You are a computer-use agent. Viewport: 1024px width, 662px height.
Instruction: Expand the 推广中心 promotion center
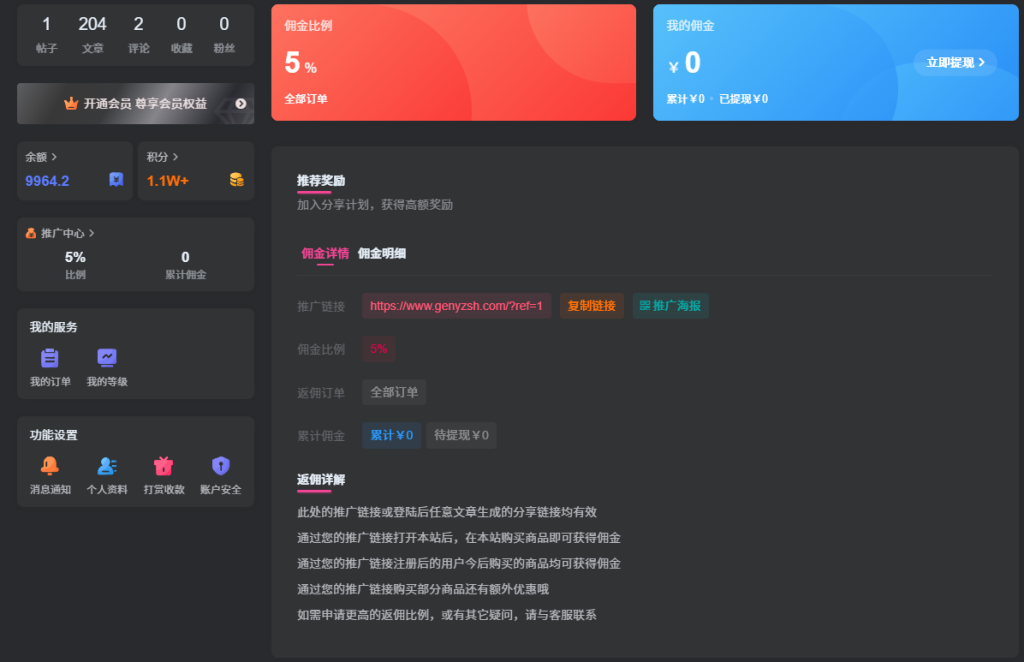60,233
